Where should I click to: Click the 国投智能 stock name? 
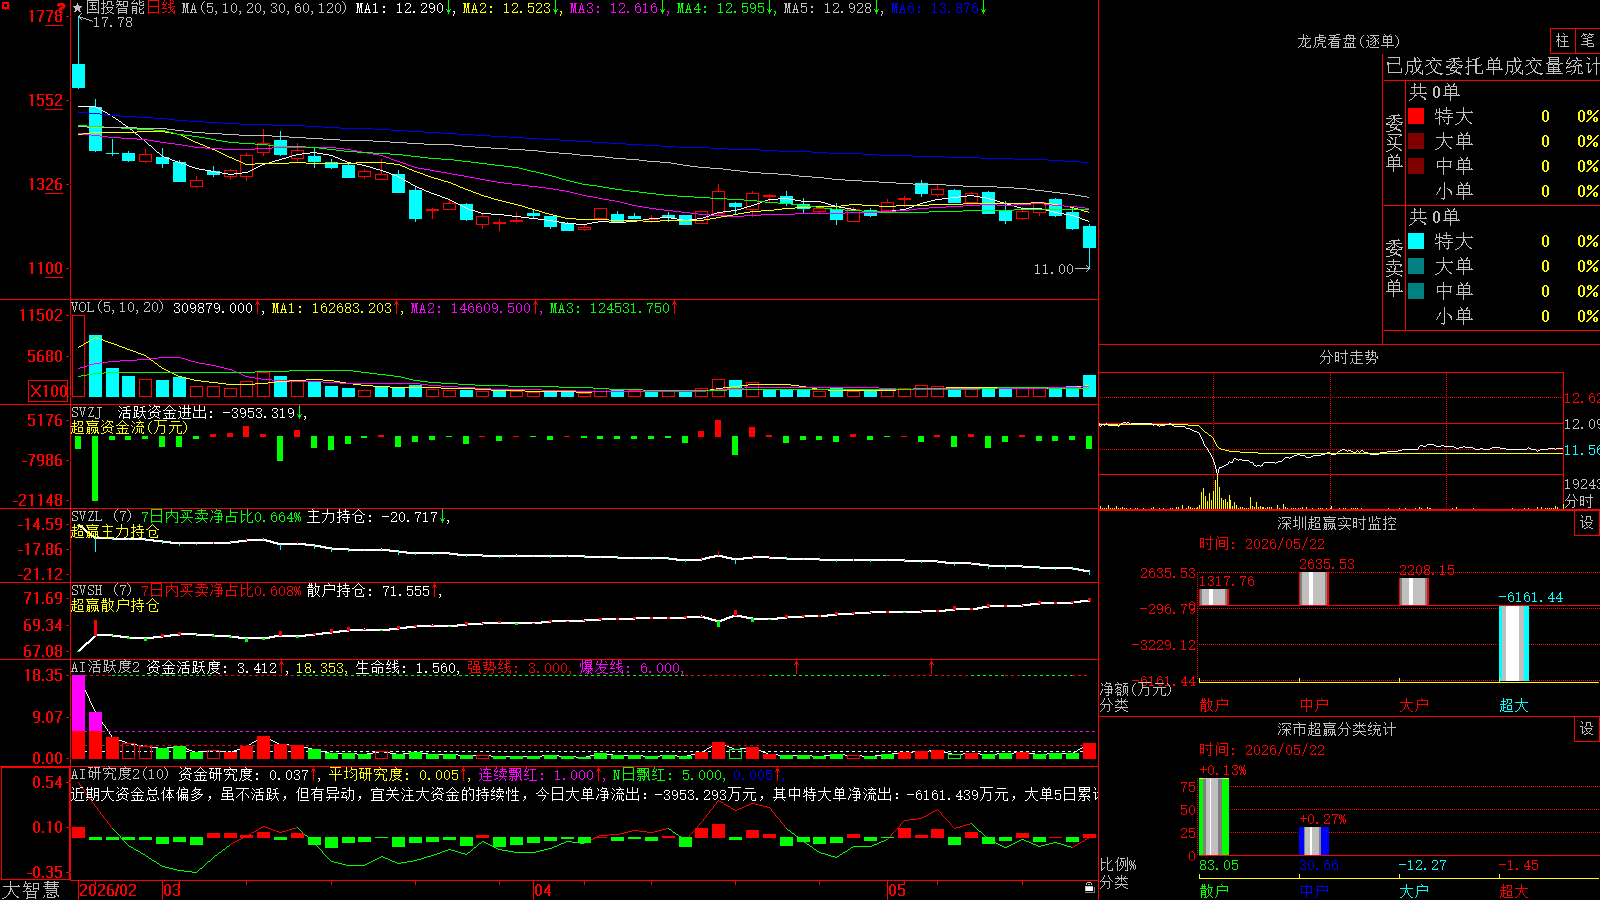pos(115,8)
